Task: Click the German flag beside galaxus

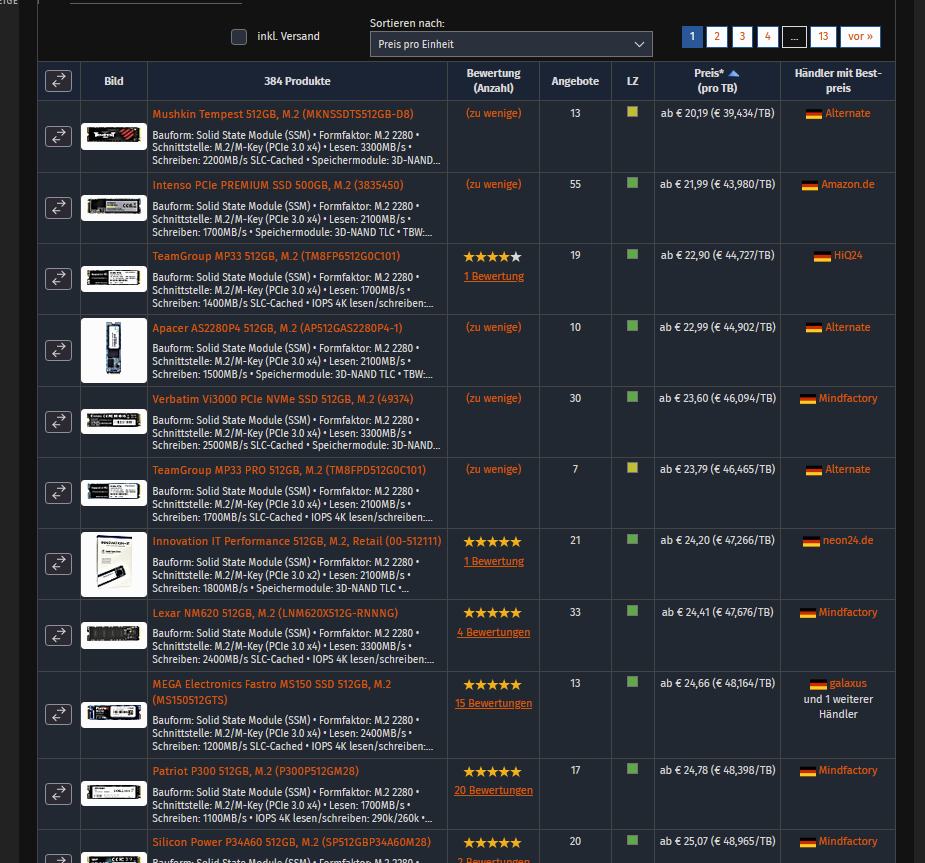Action: pos(818,684)
